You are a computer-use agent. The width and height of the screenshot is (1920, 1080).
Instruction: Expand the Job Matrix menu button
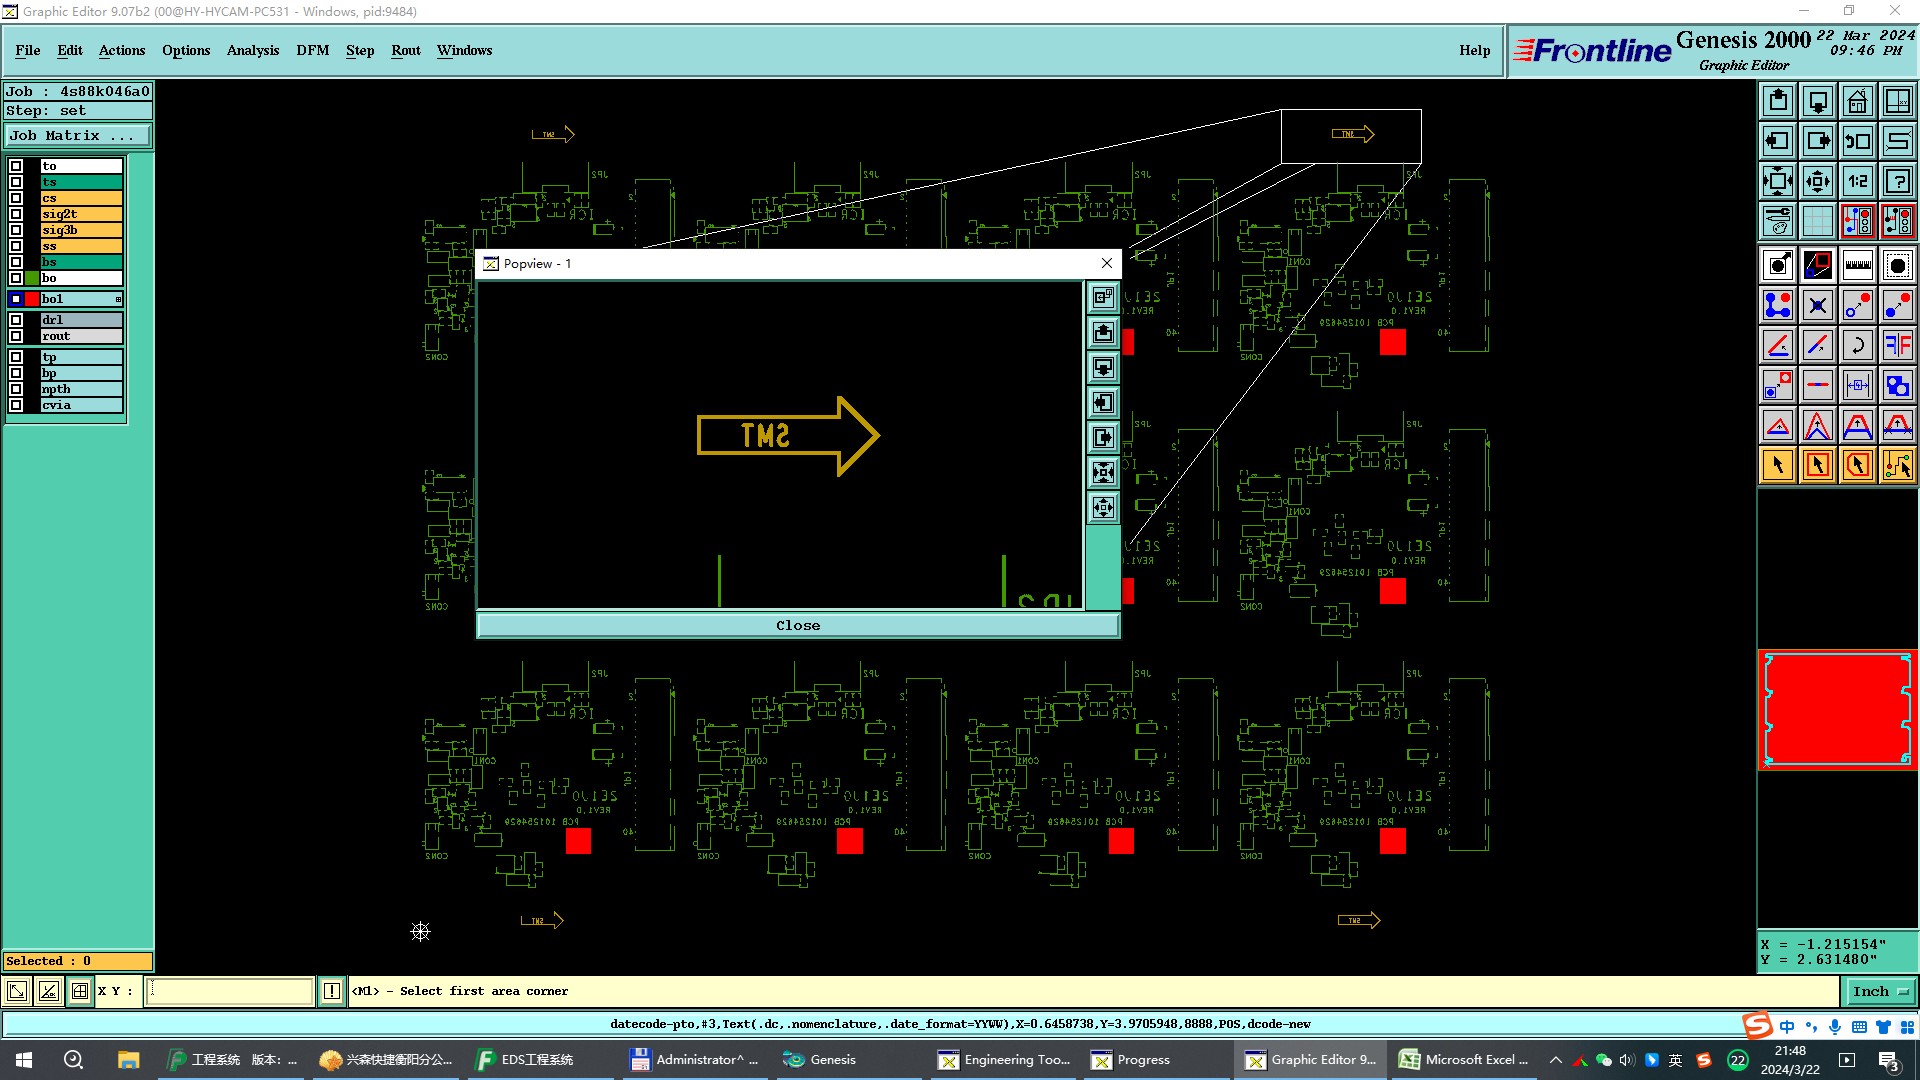(x=78, y=136)
